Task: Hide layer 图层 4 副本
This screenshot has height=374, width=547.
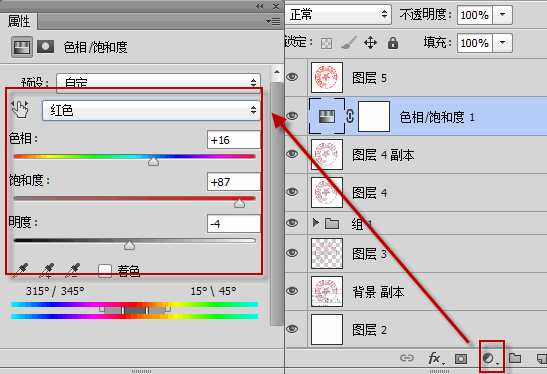Action: pos(292,154)
